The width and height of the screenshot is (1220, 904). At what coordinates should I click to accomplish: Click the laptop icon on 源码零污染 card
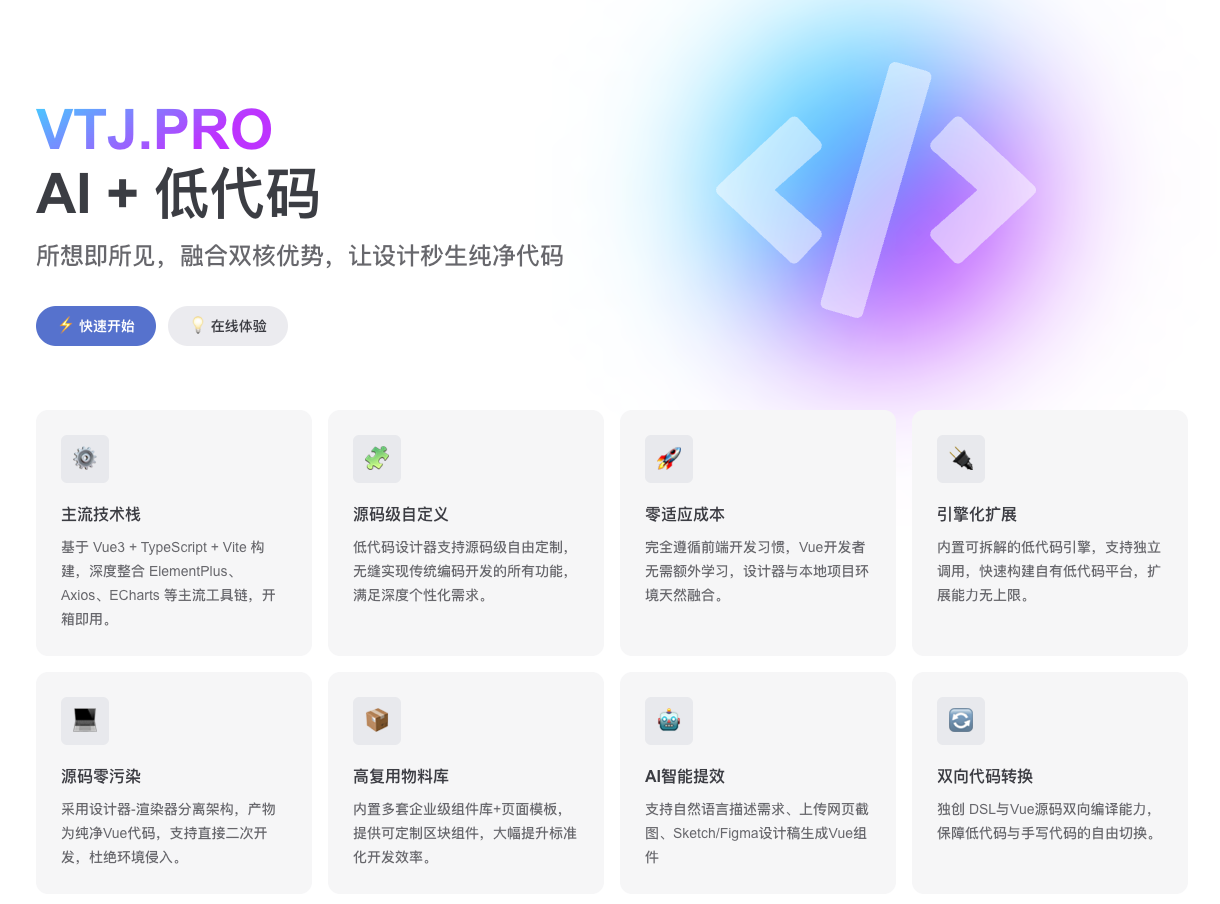pyautogui.click(x=85, y=721)
